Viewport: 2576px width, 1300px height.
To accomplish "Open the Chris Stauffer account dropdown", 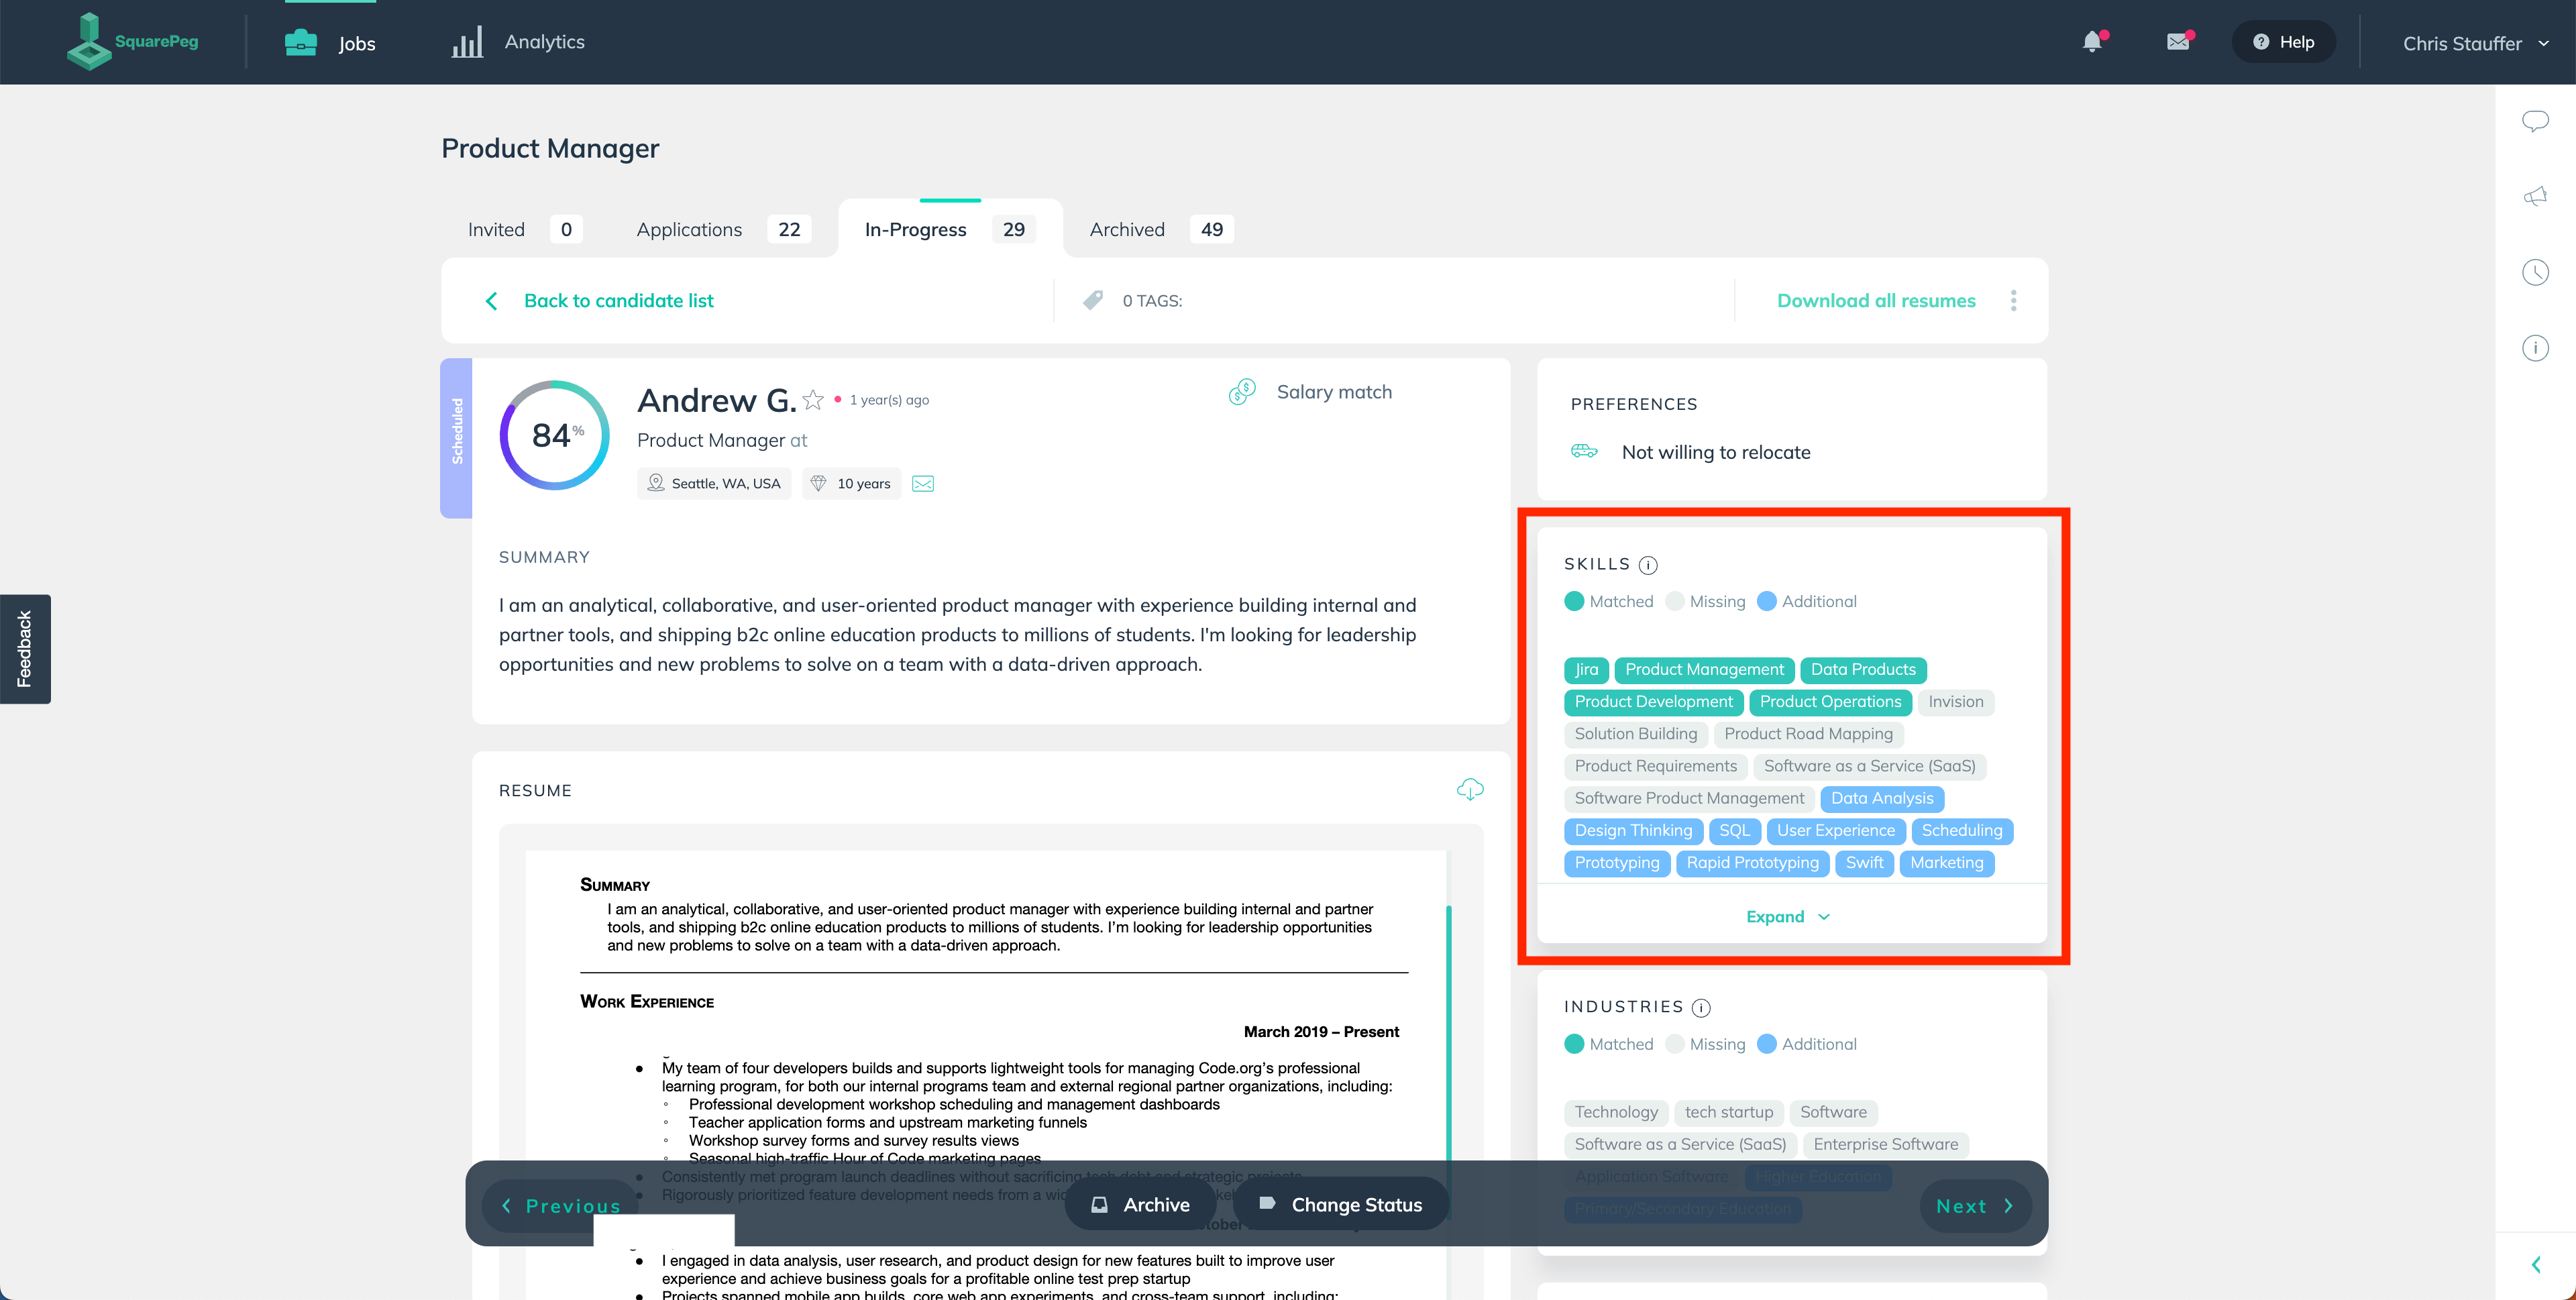I will tap(2476, 43).
